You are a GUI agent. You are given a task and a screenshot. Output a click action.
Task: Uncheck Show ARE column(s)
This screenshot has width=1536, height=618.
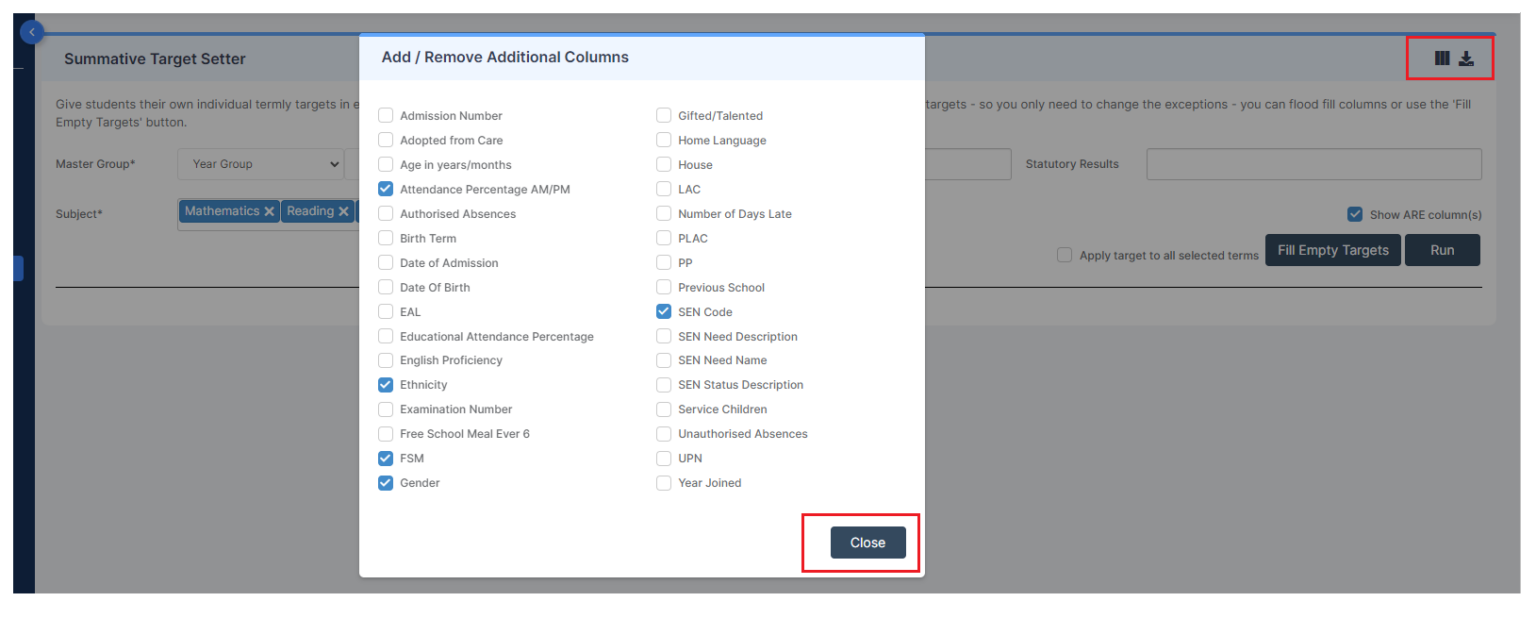[1355, 214]
